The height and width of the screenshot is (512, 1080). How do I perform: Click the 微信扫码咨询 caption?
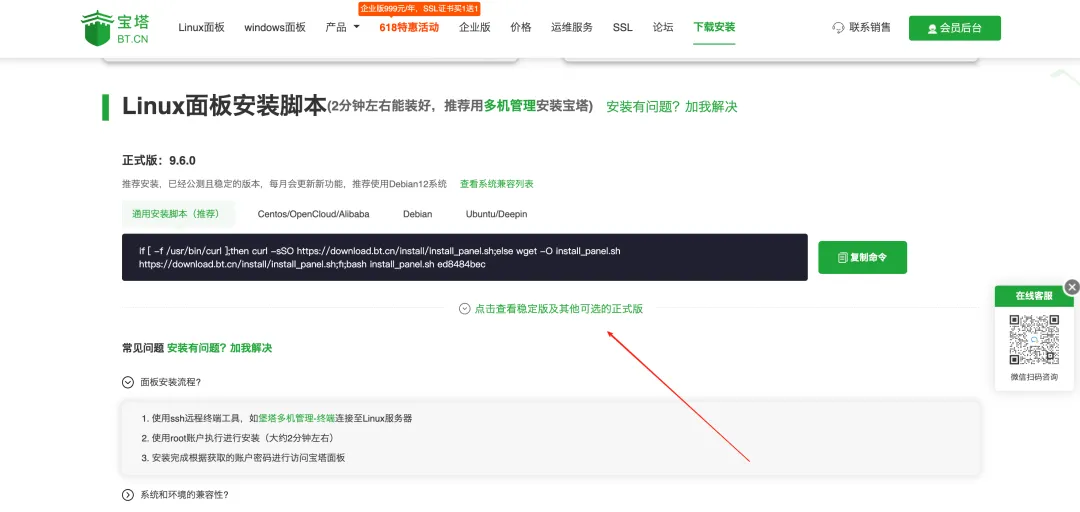pyautogui.click(x=1034, y=377)
